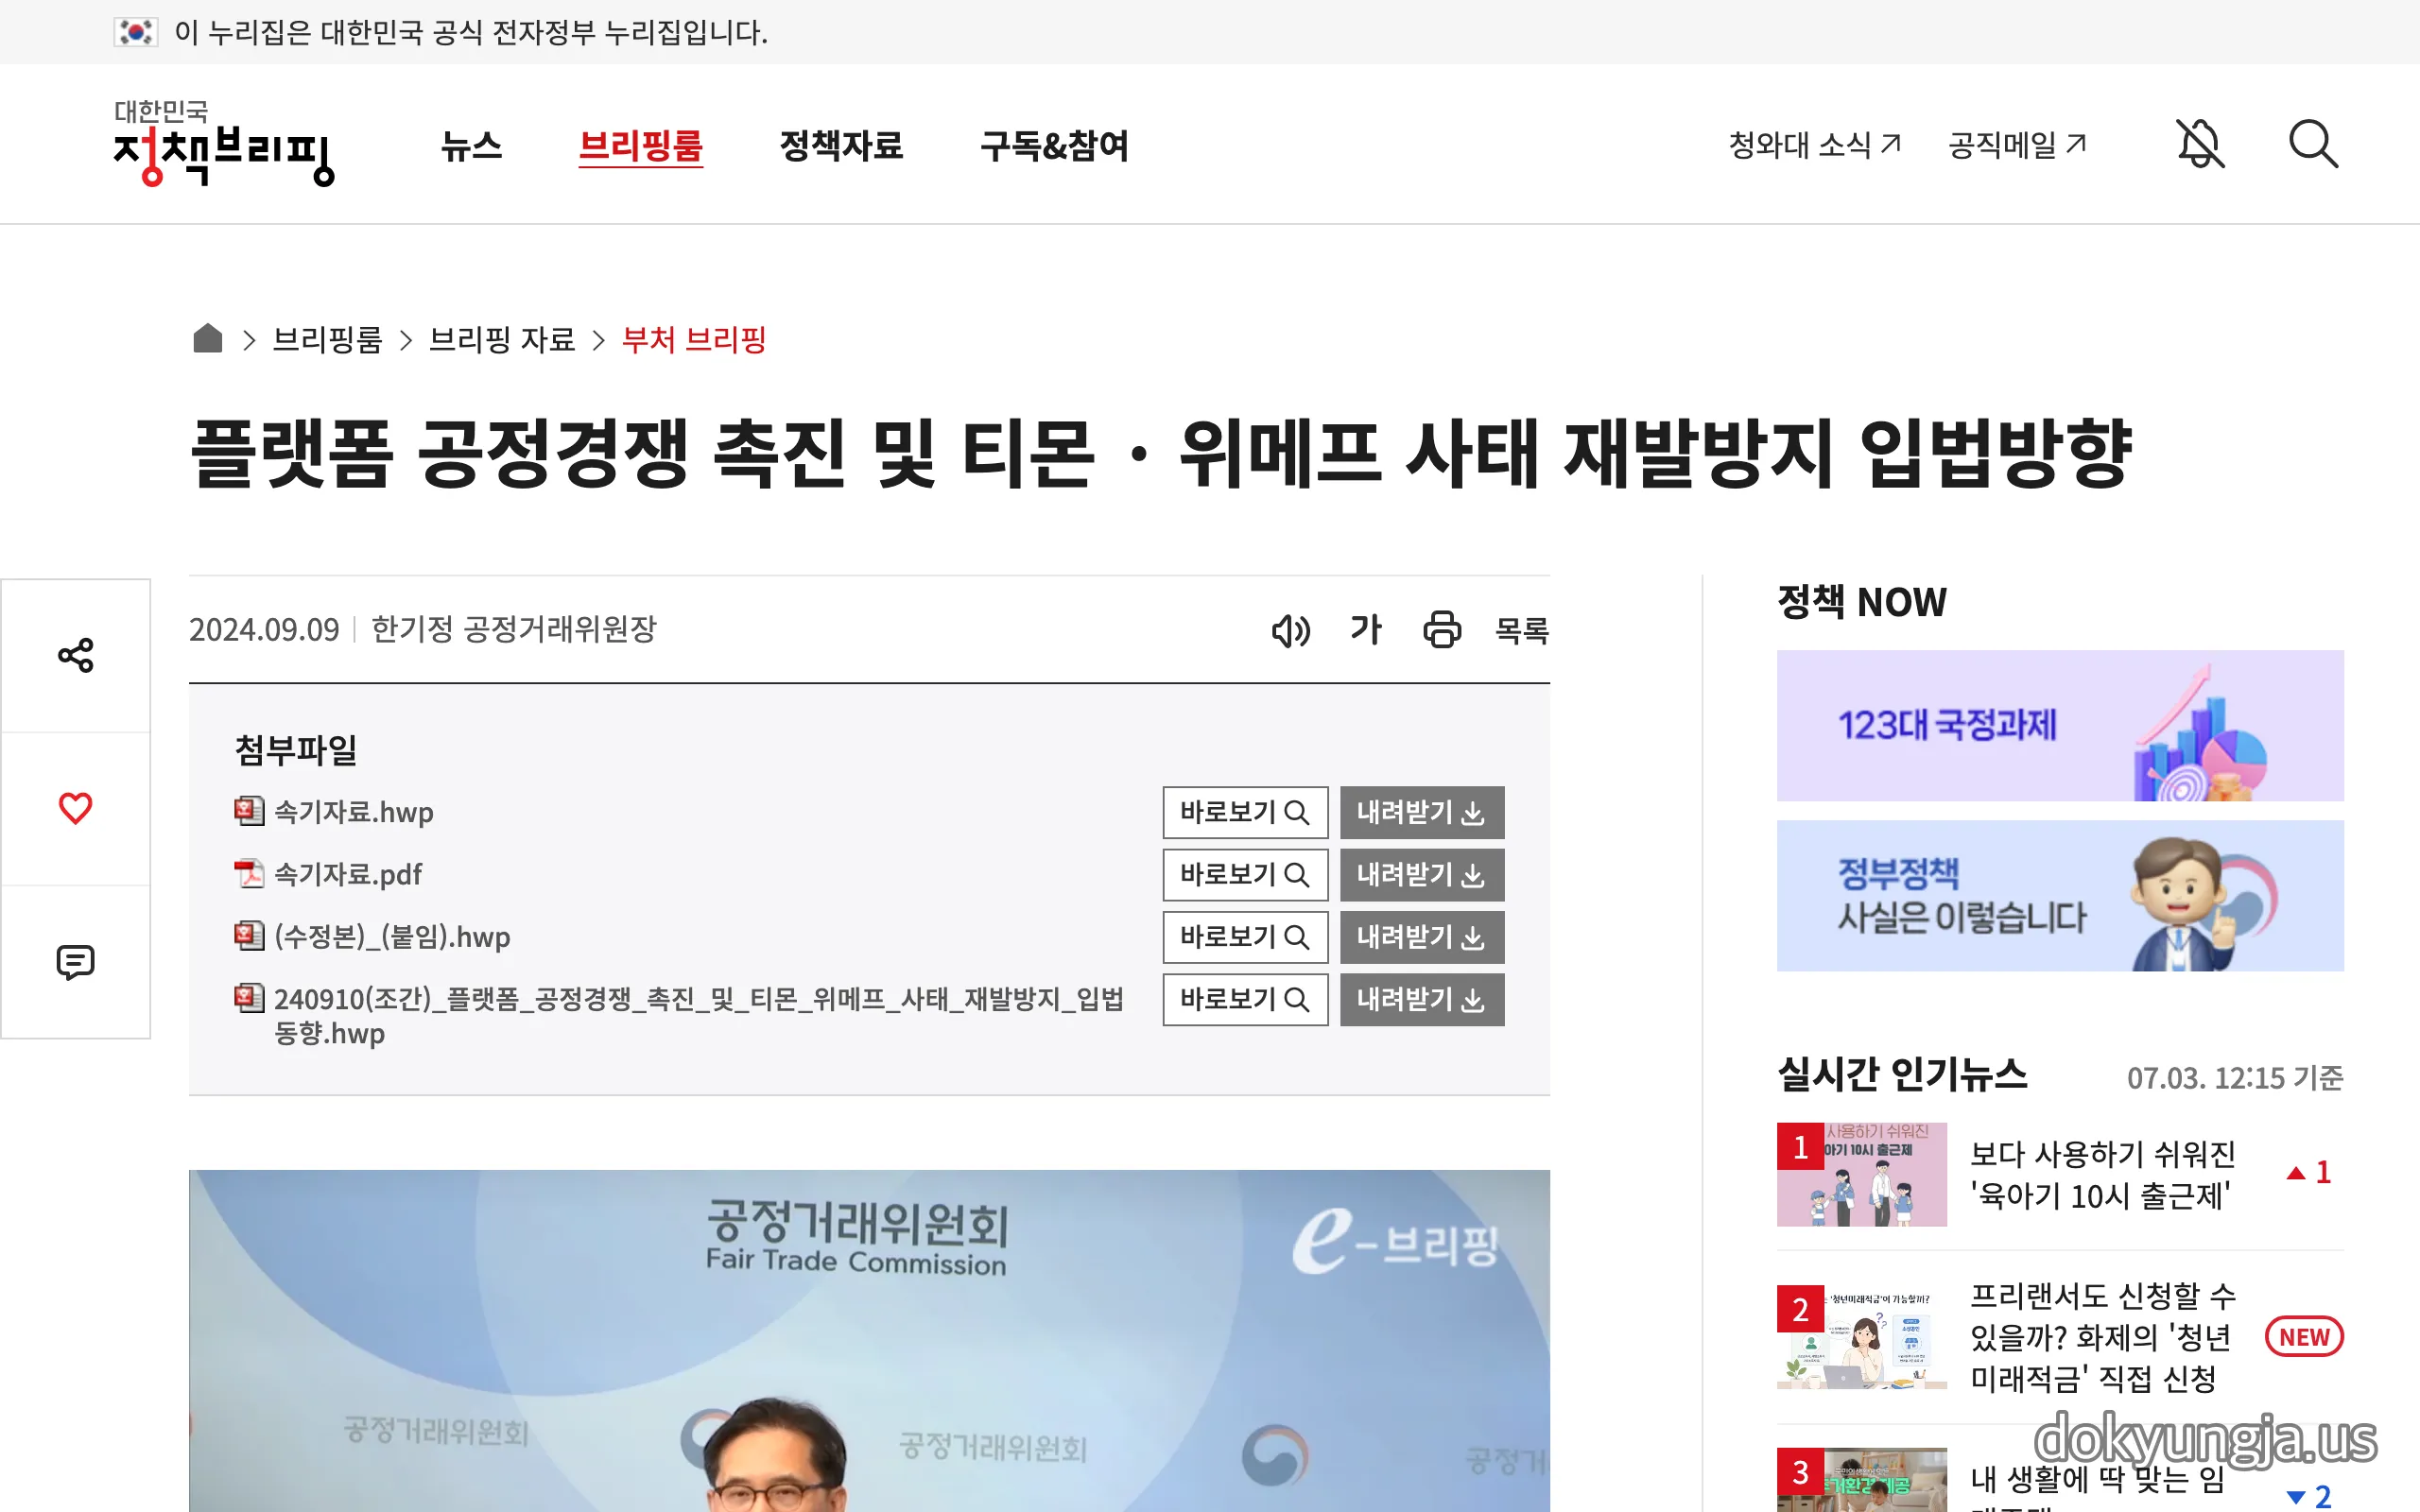Viewport: 2420px width, 1512px height.
Task: Visit the 공직메일 external link
Action: click(x=2017, y=145)
